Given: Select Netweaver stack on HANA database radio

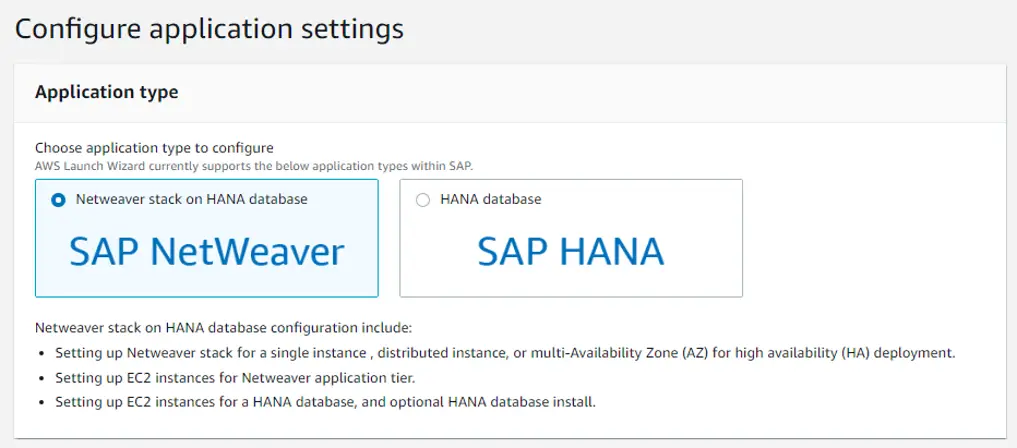Looking at the screenshot, I should (x=58, y=200).
